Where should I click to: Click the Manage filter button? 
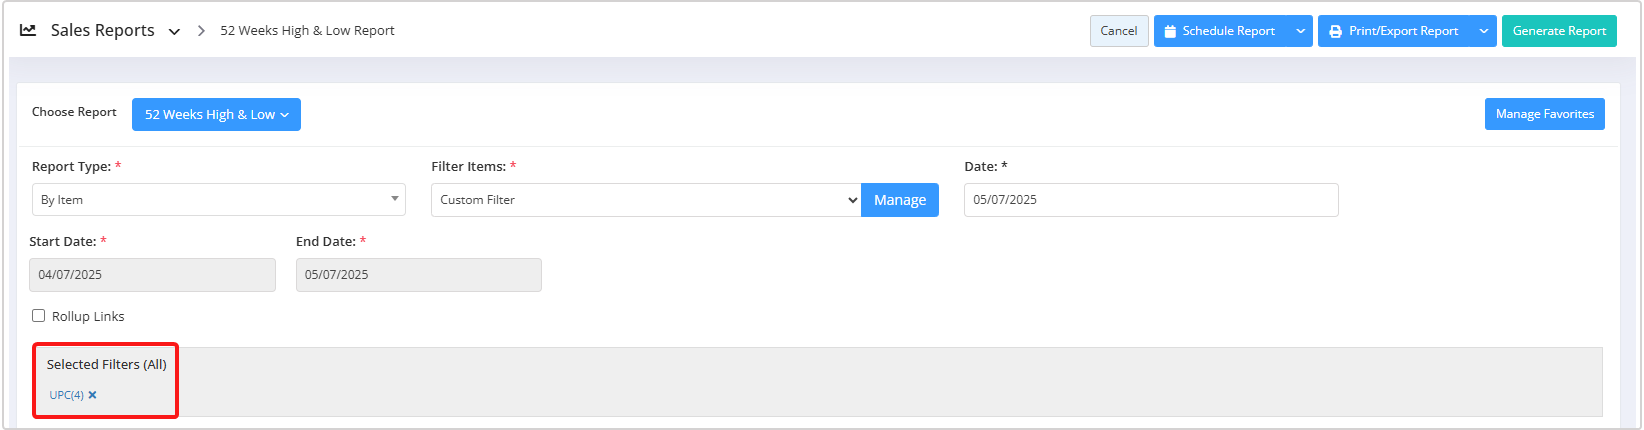[x=899, y=200]
